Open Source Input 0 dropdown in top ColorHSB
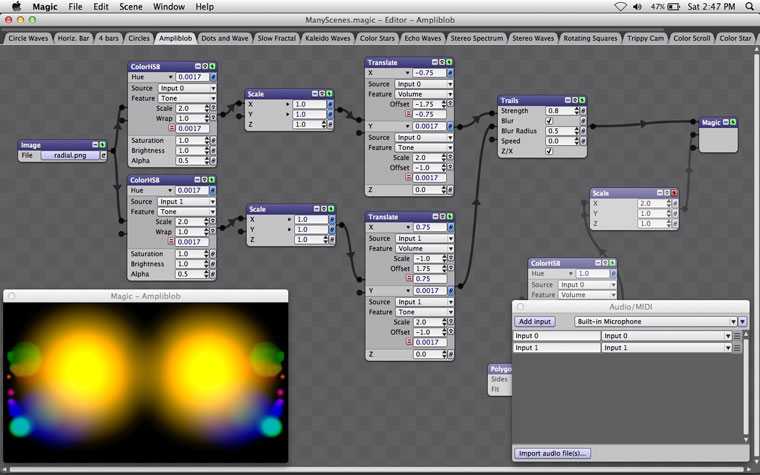The width and height of the screenshot is (760, 475). (x=186, y=88)
